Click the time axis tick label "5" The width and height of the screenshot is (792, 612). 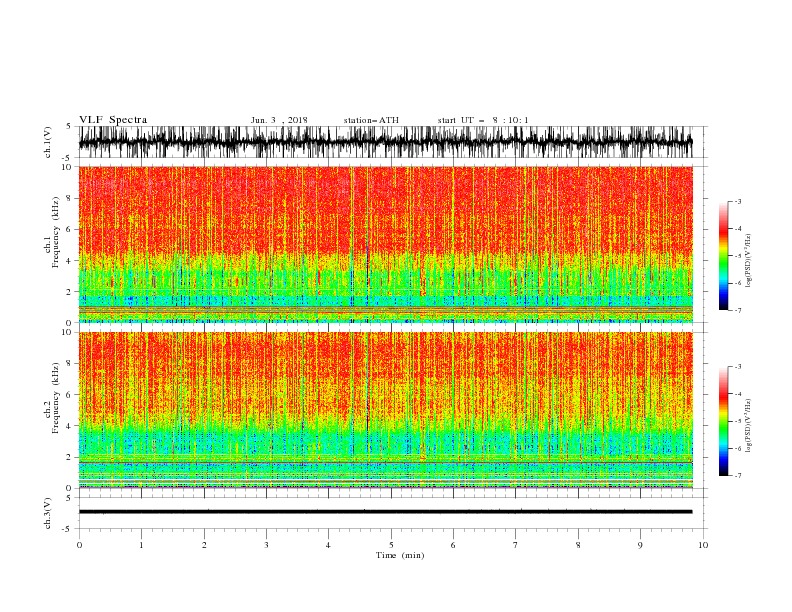point(391,545)
